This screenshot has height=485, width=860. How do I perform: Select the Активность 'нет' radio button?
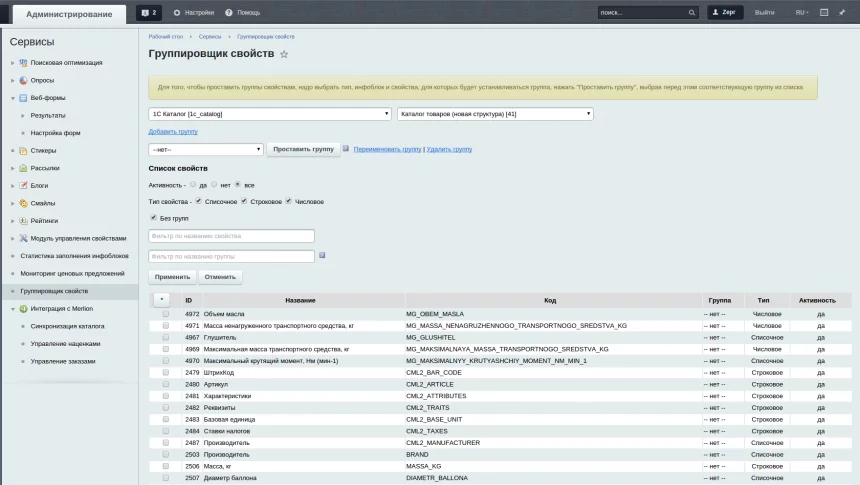tap(214, 184)
